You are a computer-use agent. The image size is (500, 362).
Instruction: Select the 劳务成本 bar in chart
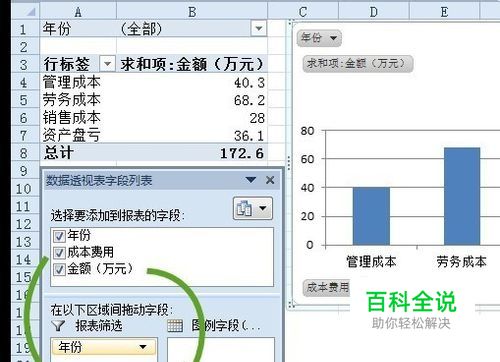pyautogui.click(x=462, y=196)
